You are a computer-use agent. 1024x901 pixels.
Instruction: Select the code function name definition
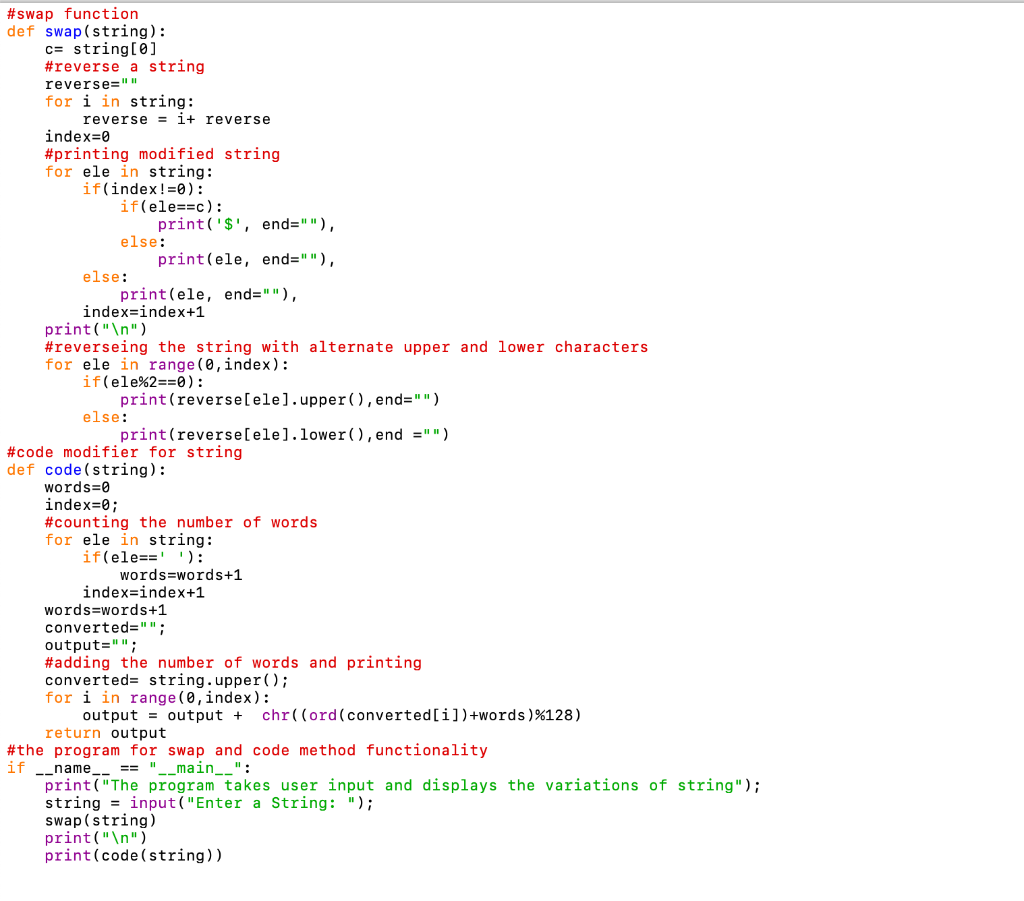point(62,469)
